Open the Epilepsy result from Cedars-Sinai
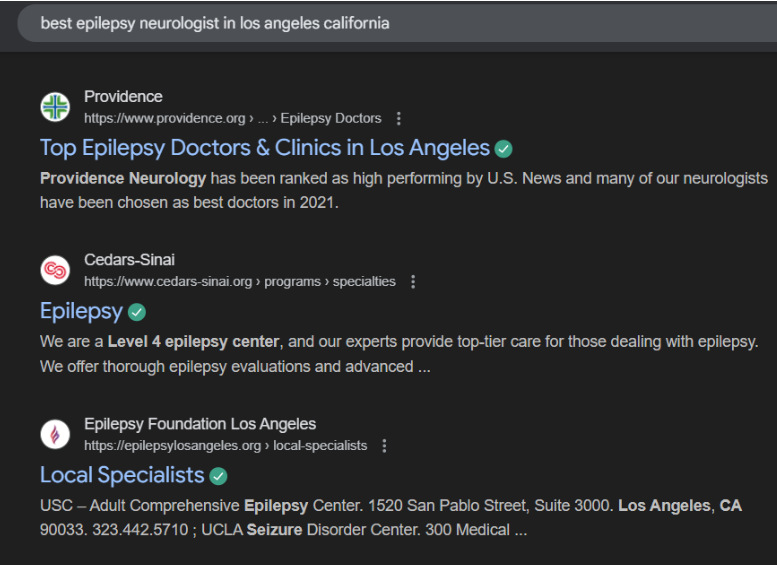Screen dimensions: 777x565 point(81,311)
